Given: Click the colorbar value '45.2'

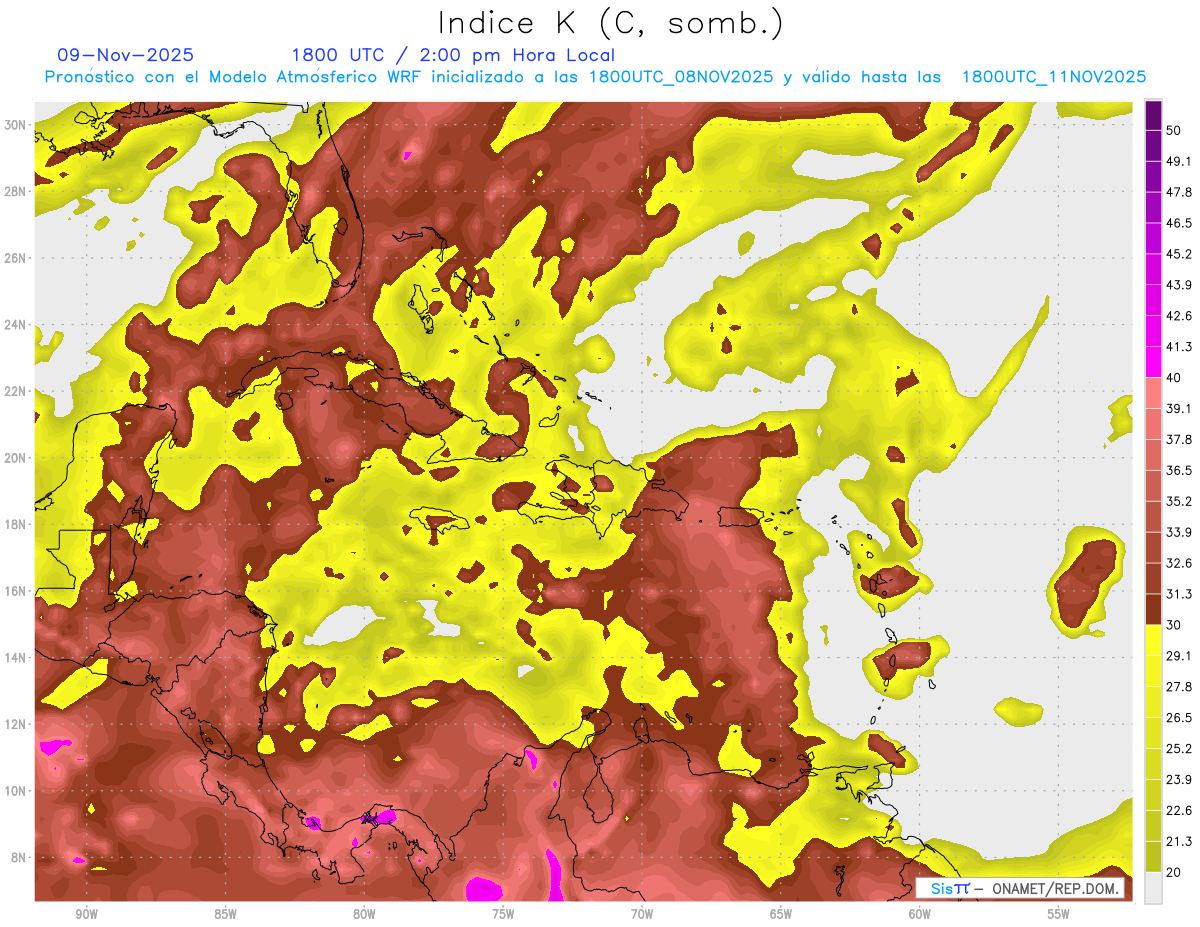Looking at the screenshot, I should [x=1179, y=254].
